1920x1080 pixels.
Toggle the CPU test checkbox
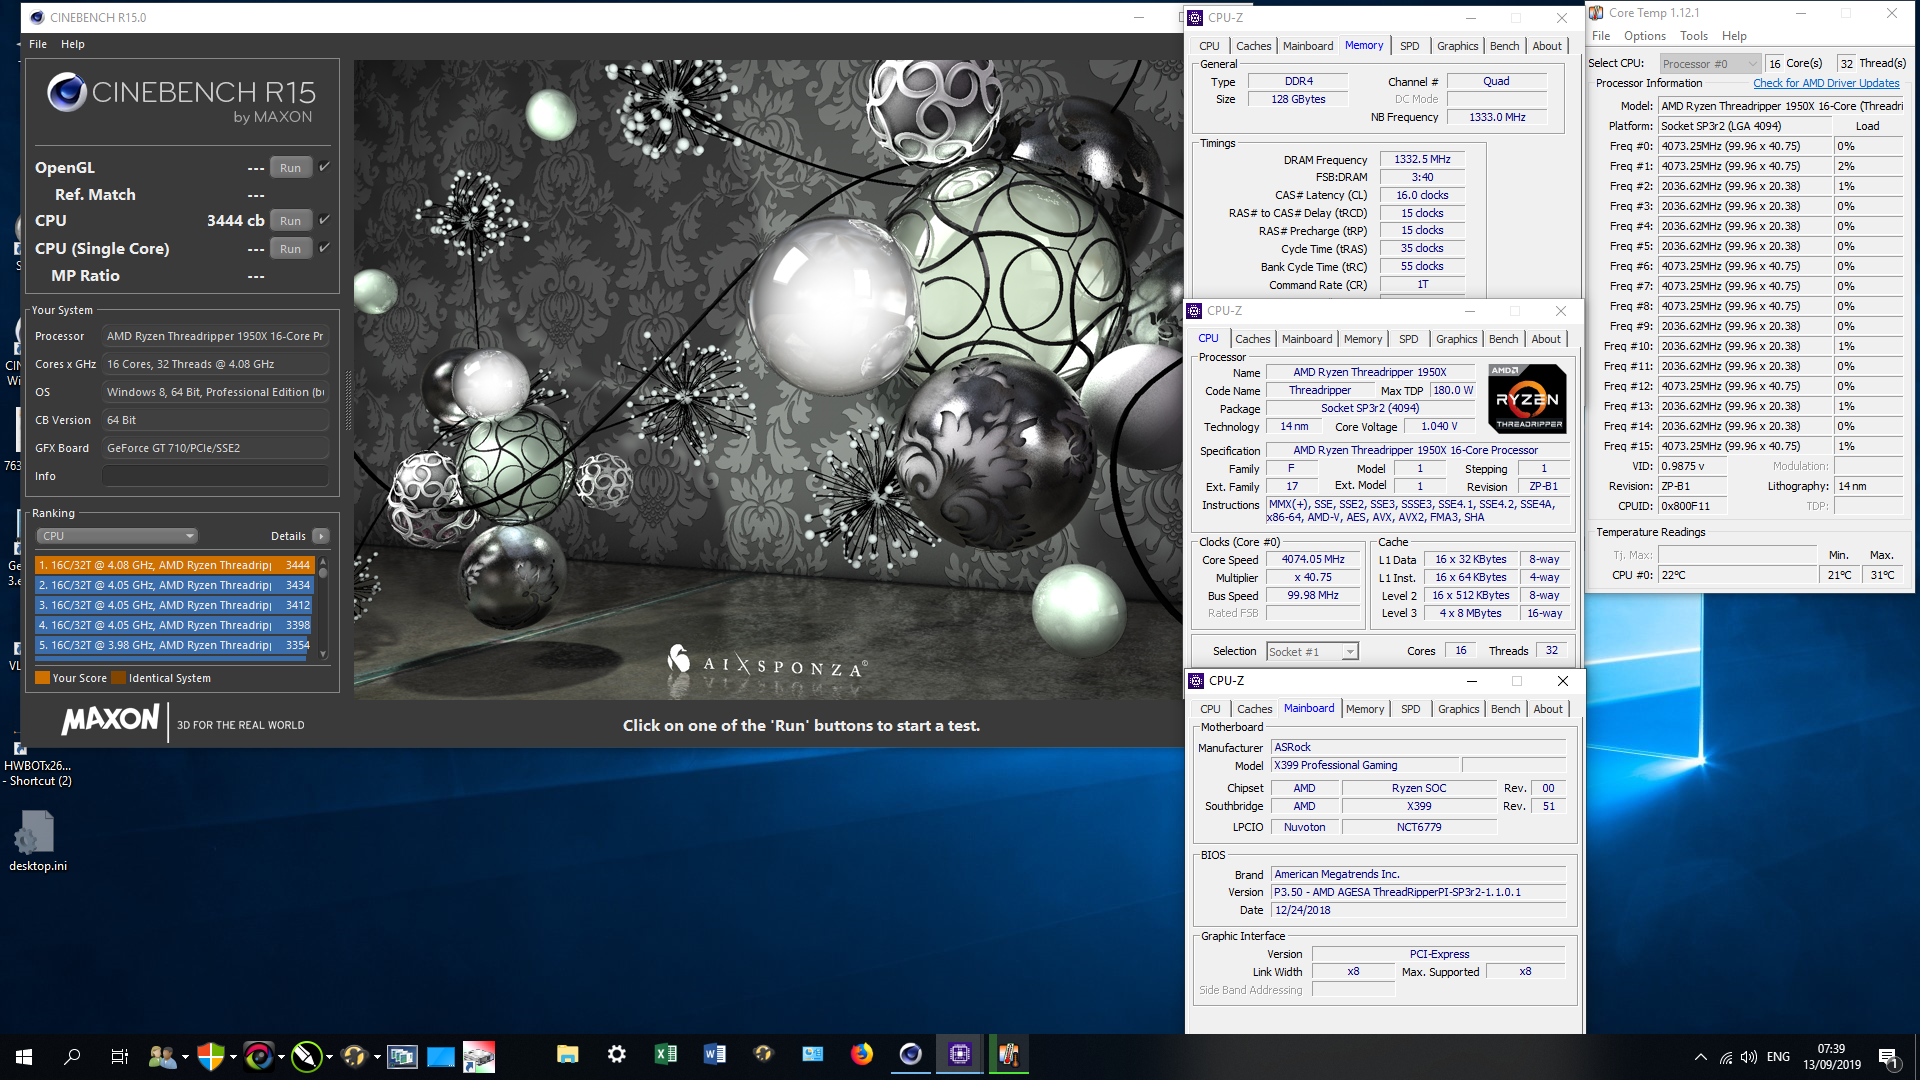(x=324, y=220)
